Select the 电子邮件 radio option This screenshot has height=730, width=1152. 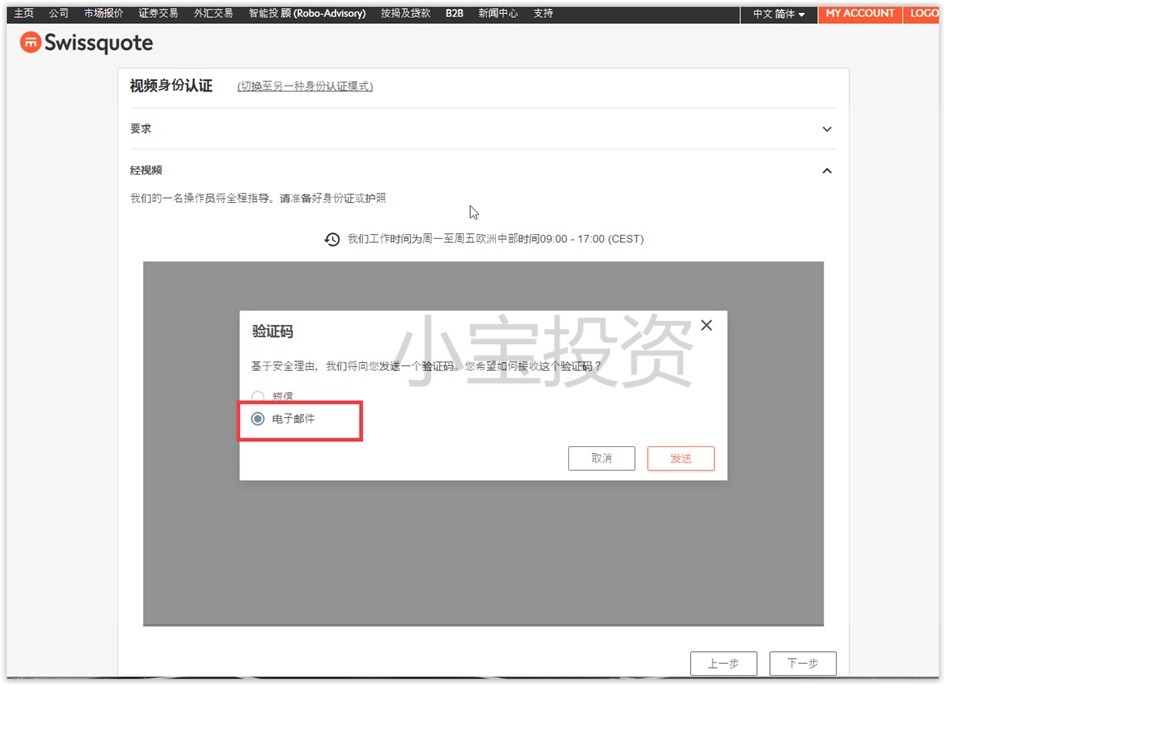[258, 419]
